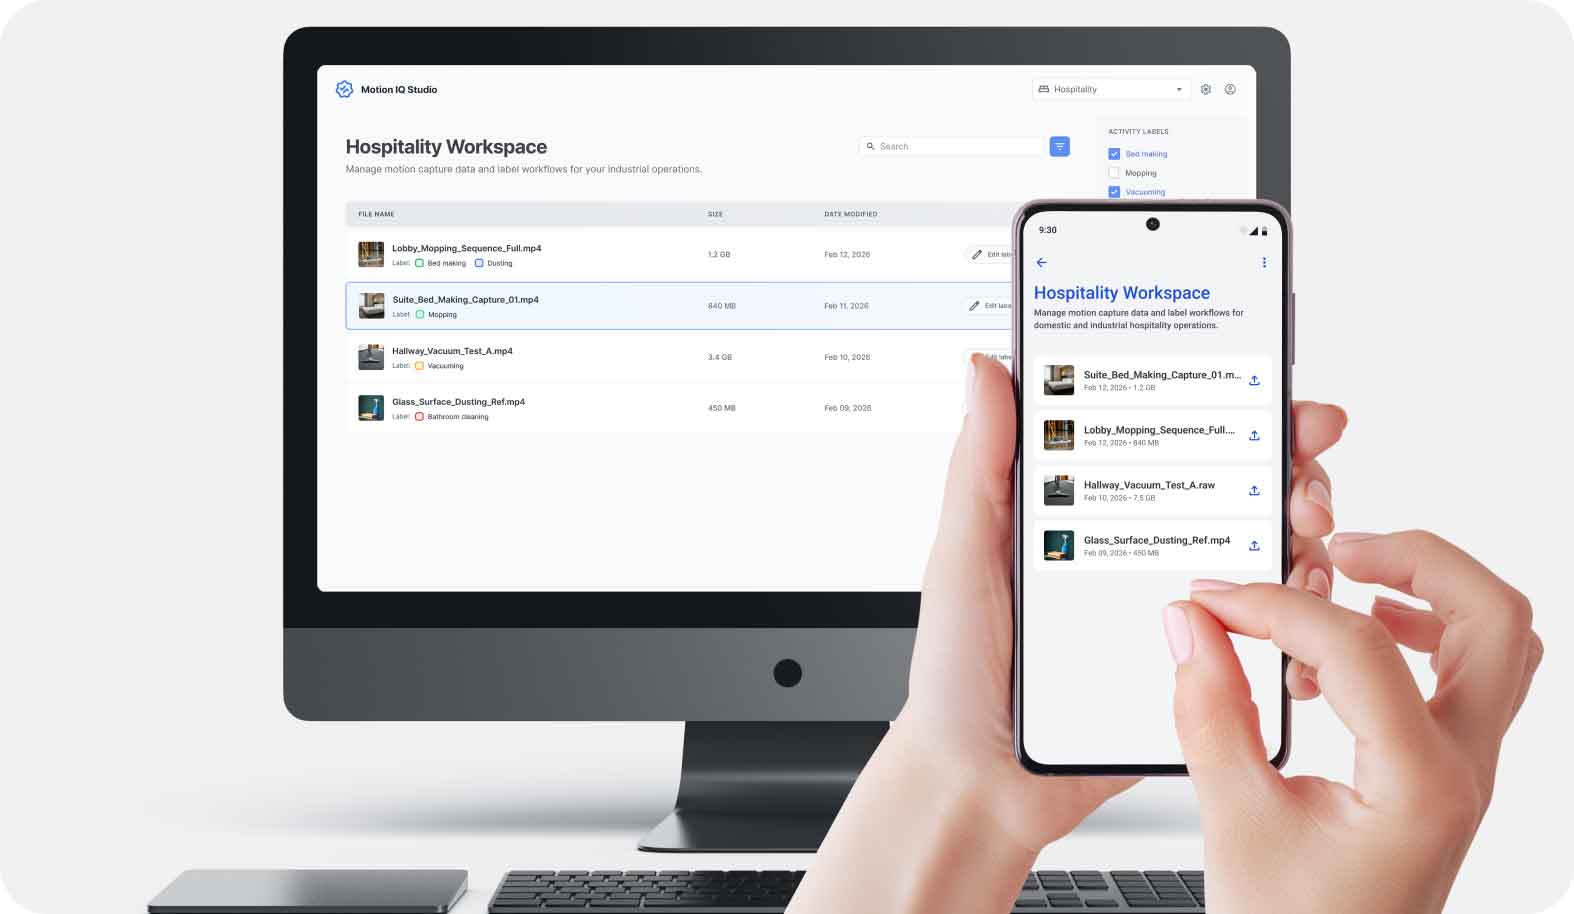The image size is (1574, 914).
Task: Open the settings gear on the desktop header
Action: [1206, 89]
